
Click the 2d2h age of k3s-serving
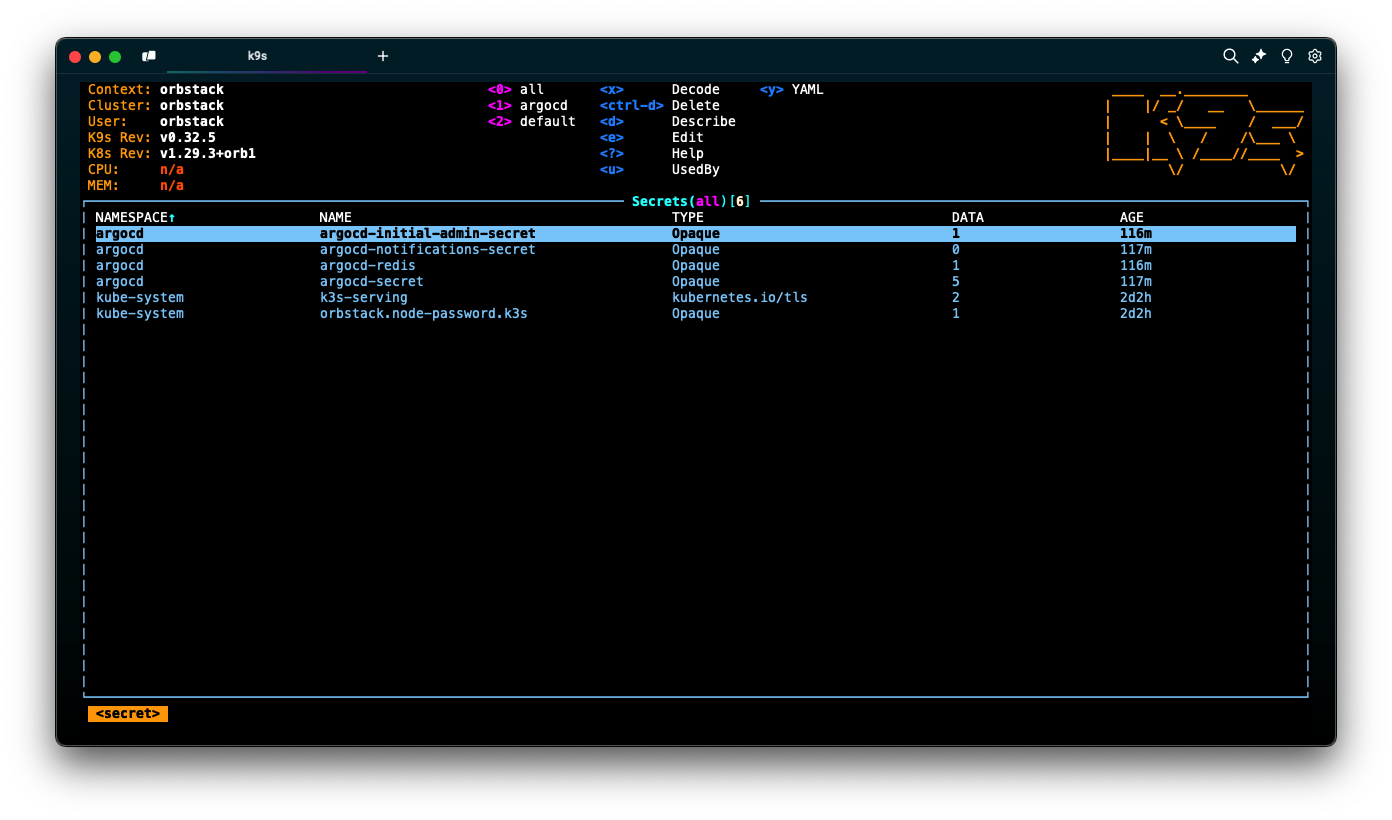1136,297
